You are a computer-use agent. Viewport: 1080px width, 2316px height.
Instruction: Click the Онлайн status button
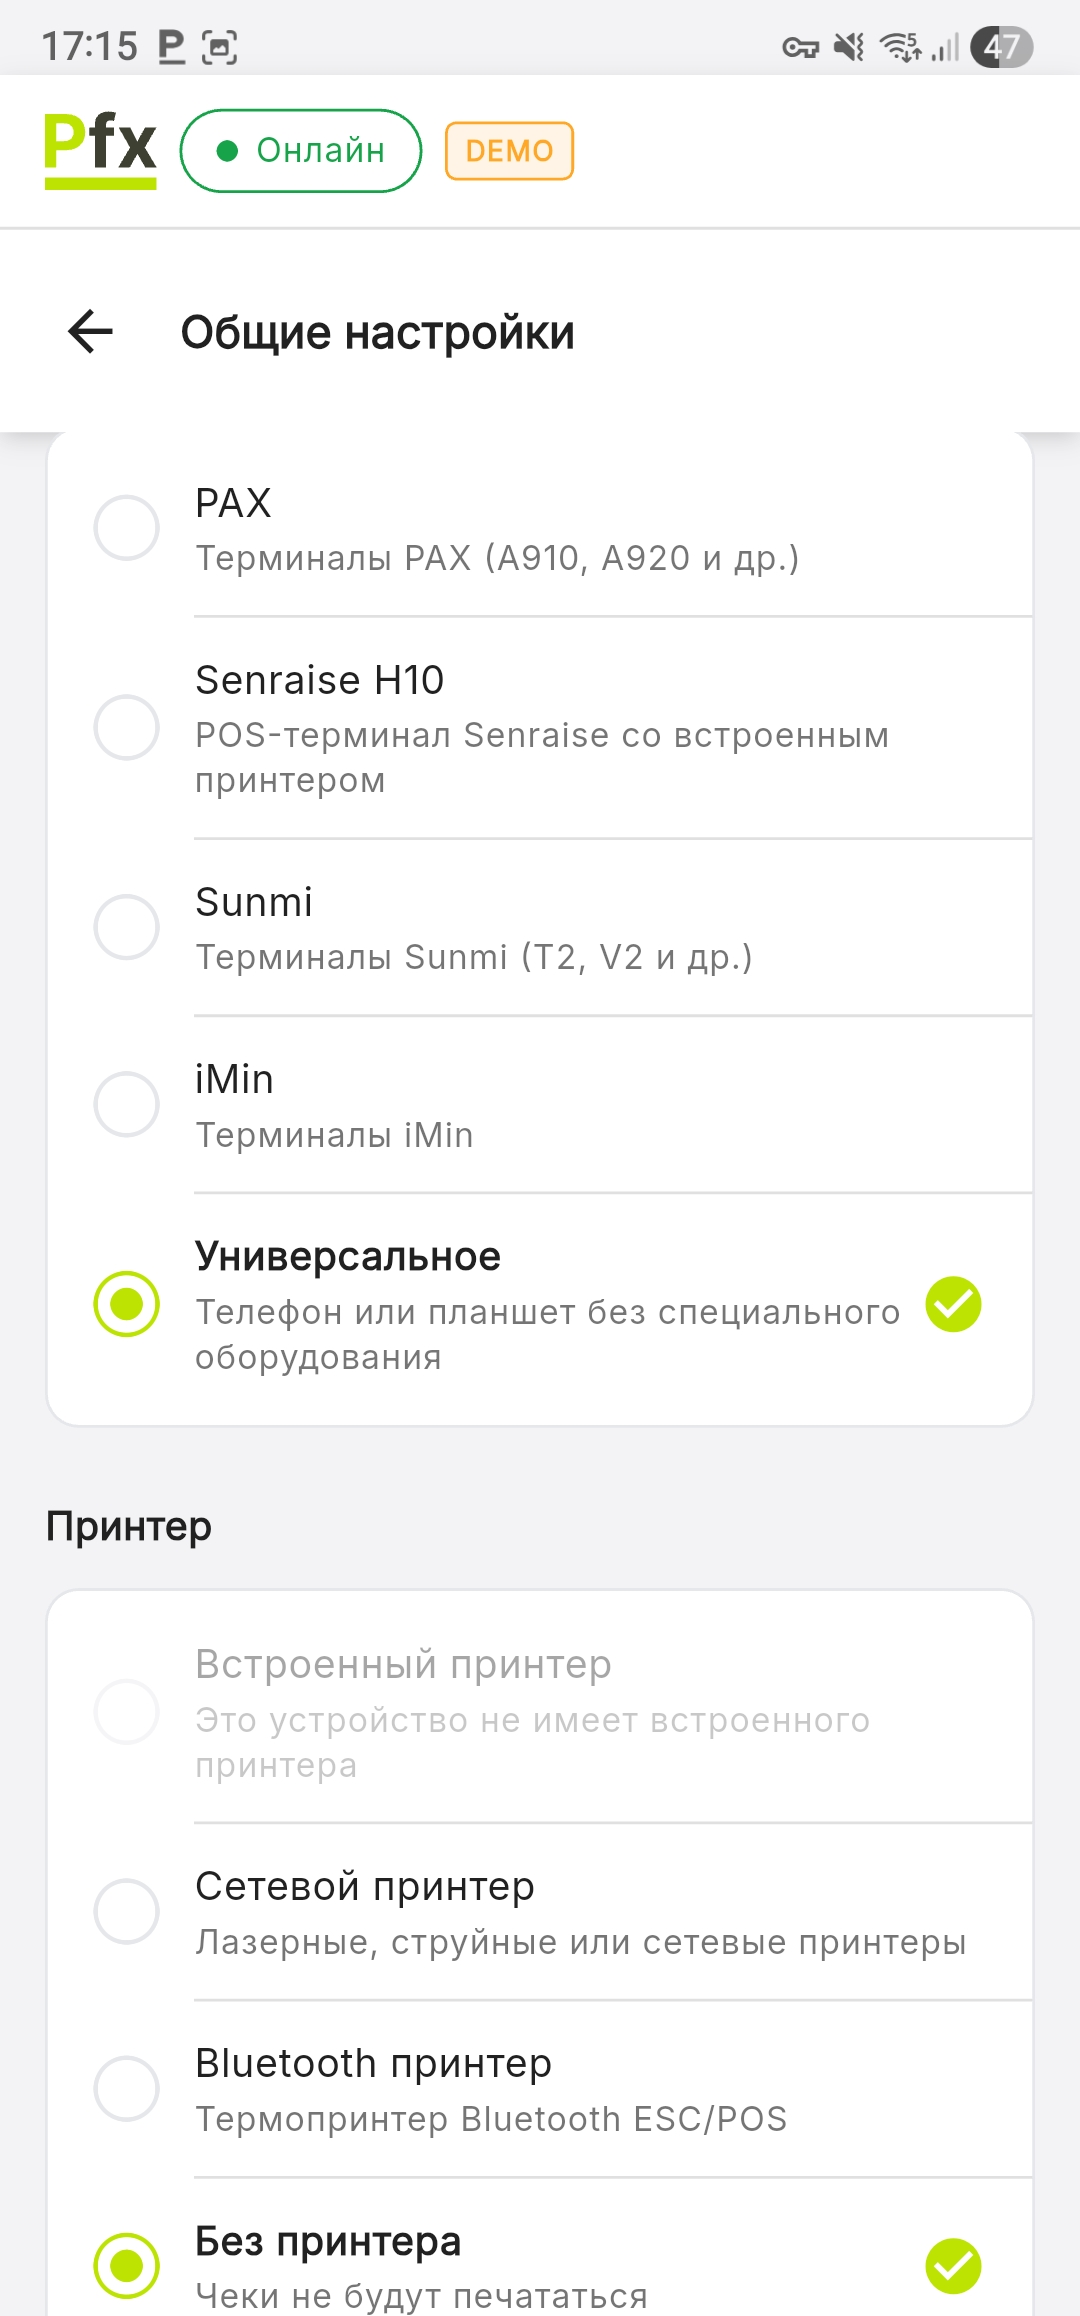(x=301, y=151)
